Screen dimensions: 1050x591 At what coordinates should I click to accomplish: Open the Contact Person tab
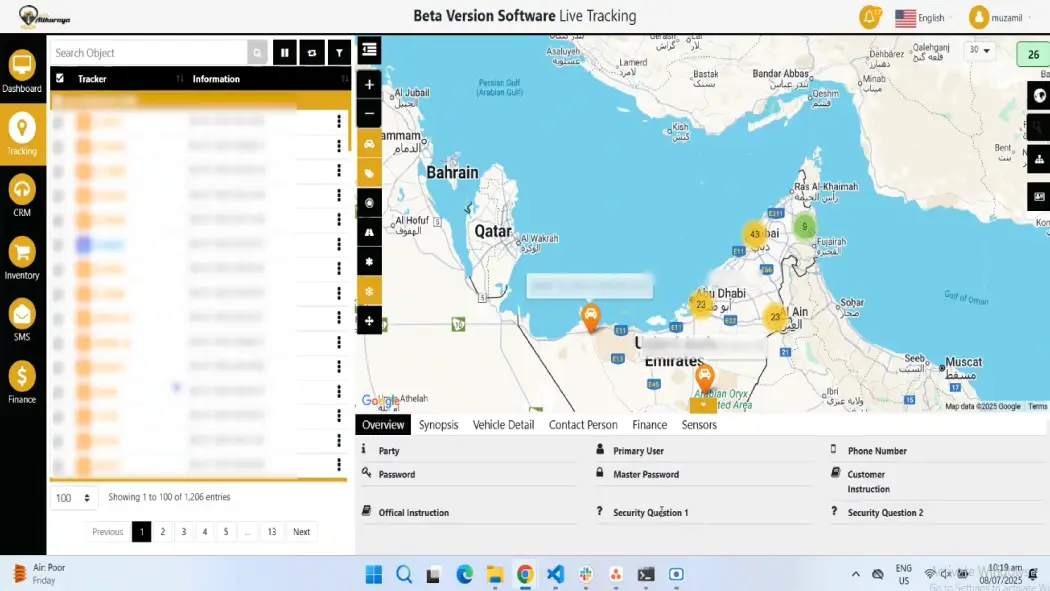583,425
